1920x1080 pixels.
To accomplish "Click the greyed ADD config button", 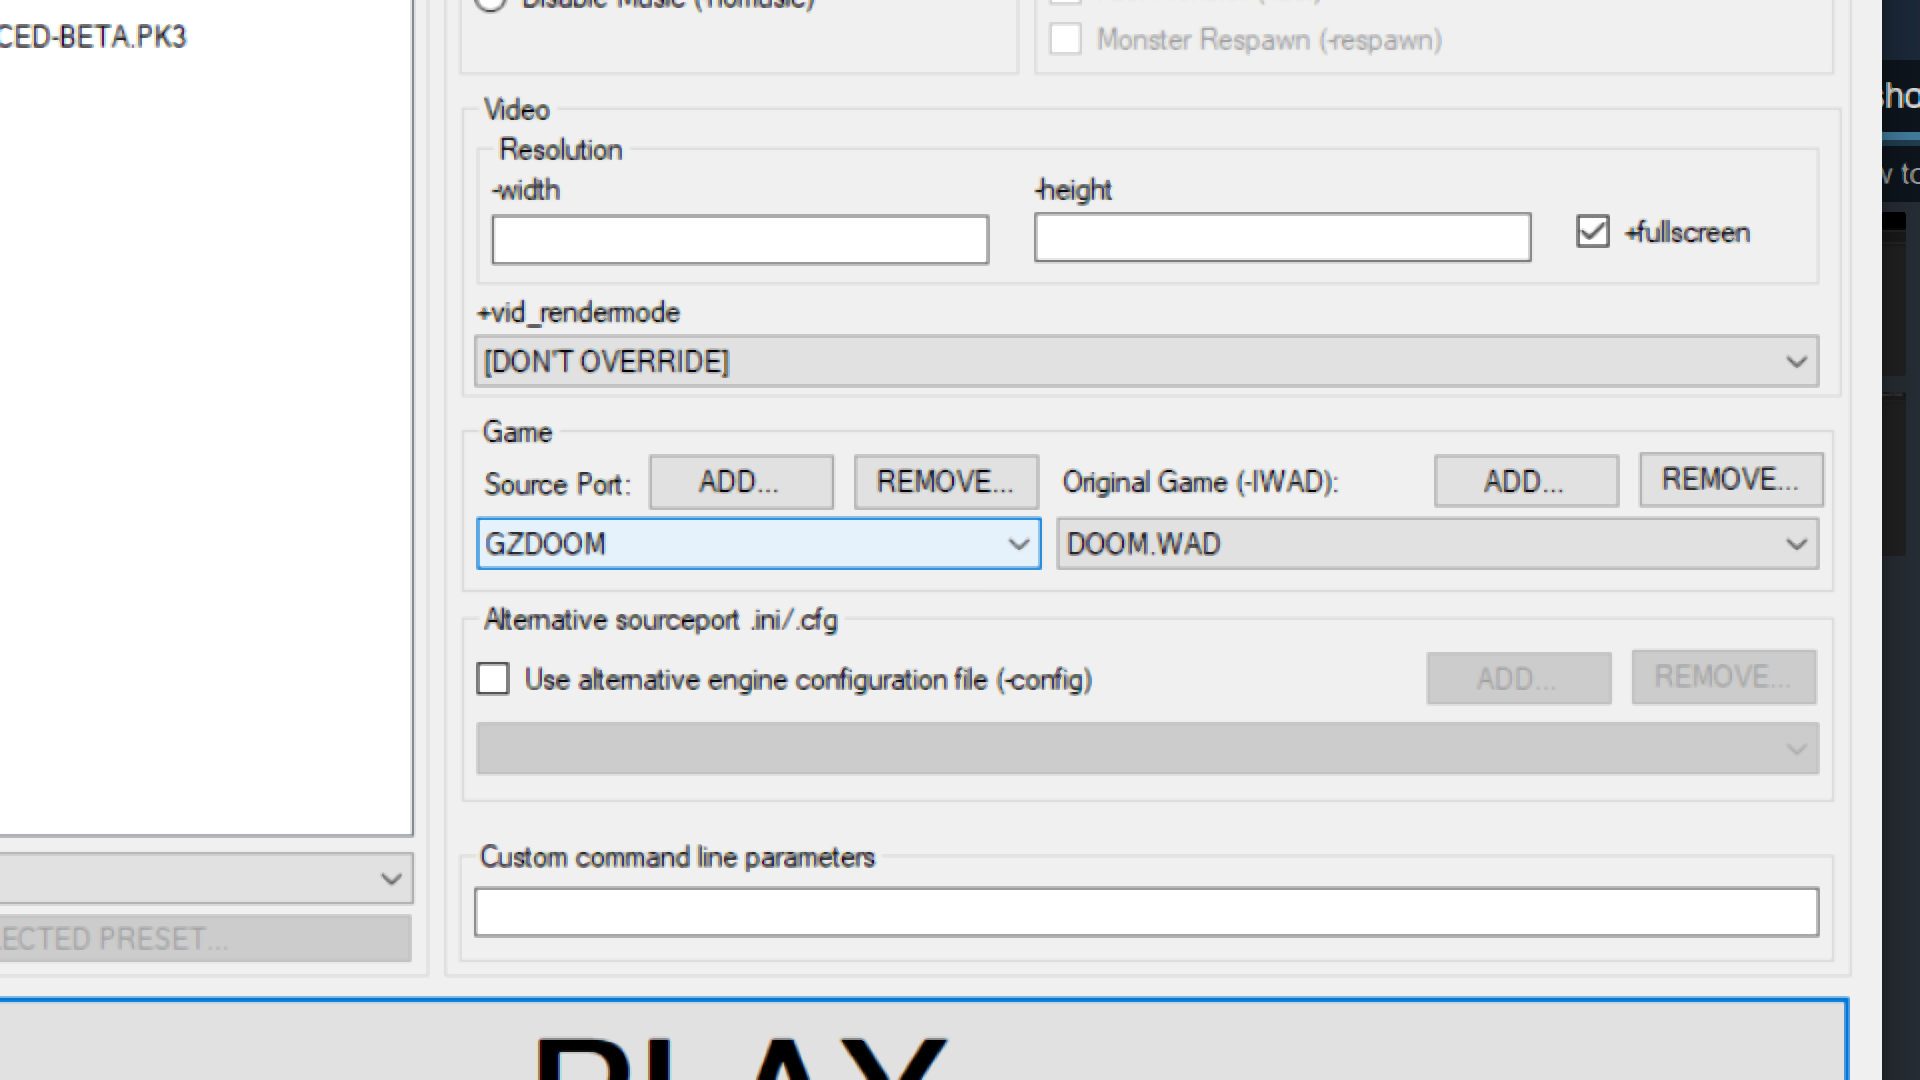I will (1518, 679).
